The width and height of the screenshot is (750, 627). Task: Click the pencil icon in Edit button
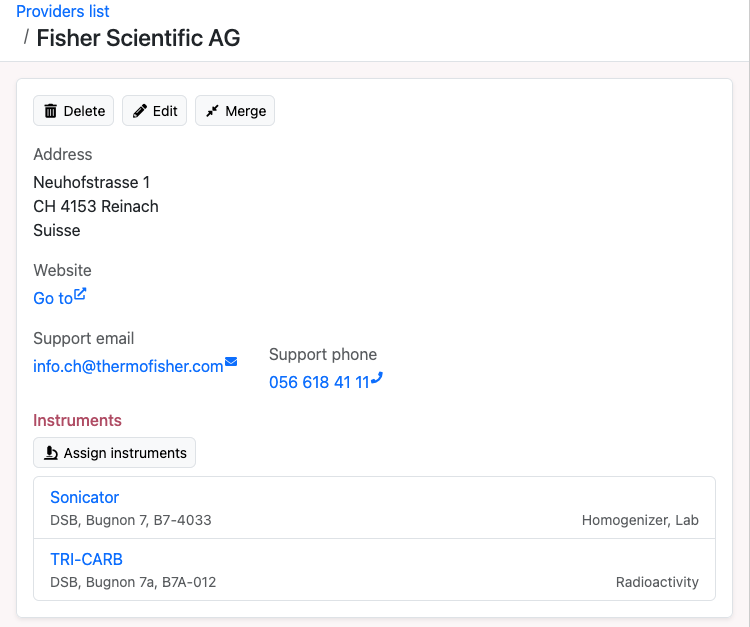[140, 111]
